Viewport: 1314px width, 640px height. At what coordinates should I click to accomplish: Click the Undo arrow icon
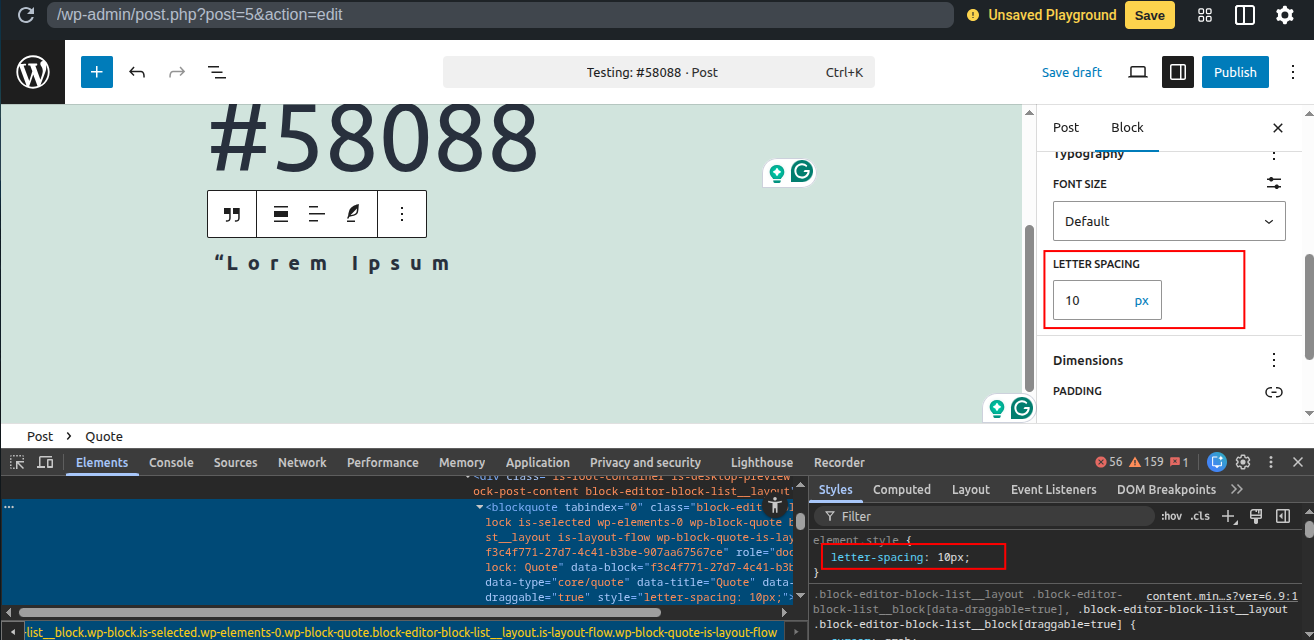coord(137,72)
